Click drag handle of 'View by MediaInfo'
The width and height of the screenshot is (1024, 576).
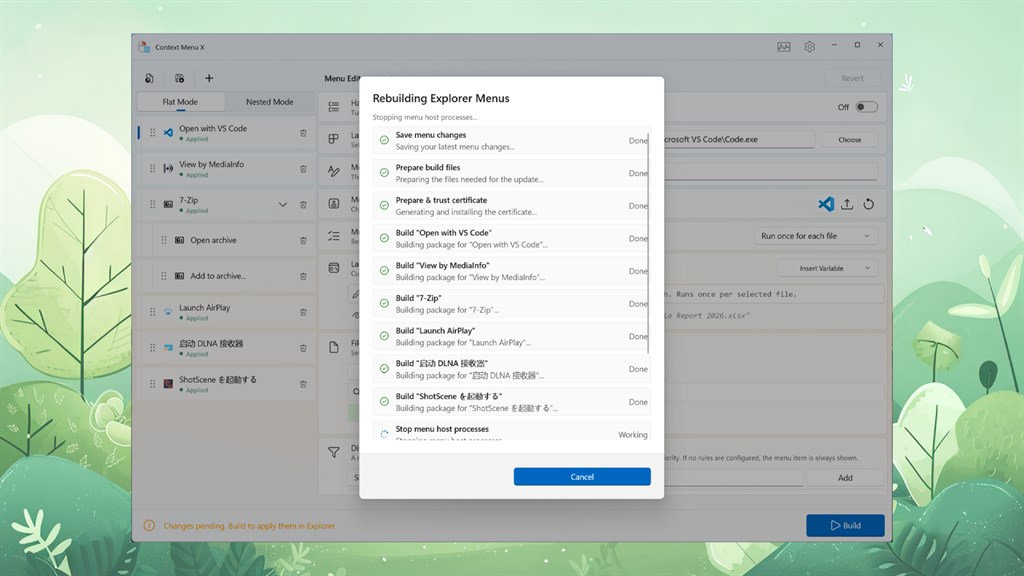pyautogui.click(x=152, y=168)
